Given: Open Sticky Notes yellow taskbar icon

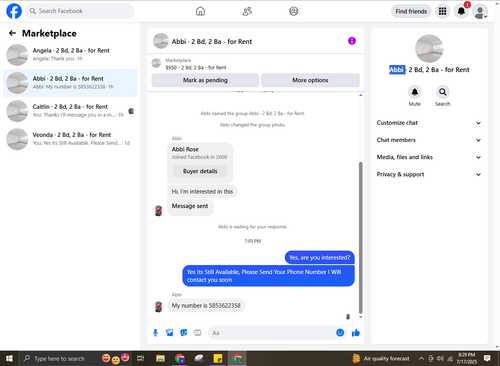Looking at the screenshot, I should 218,359.
